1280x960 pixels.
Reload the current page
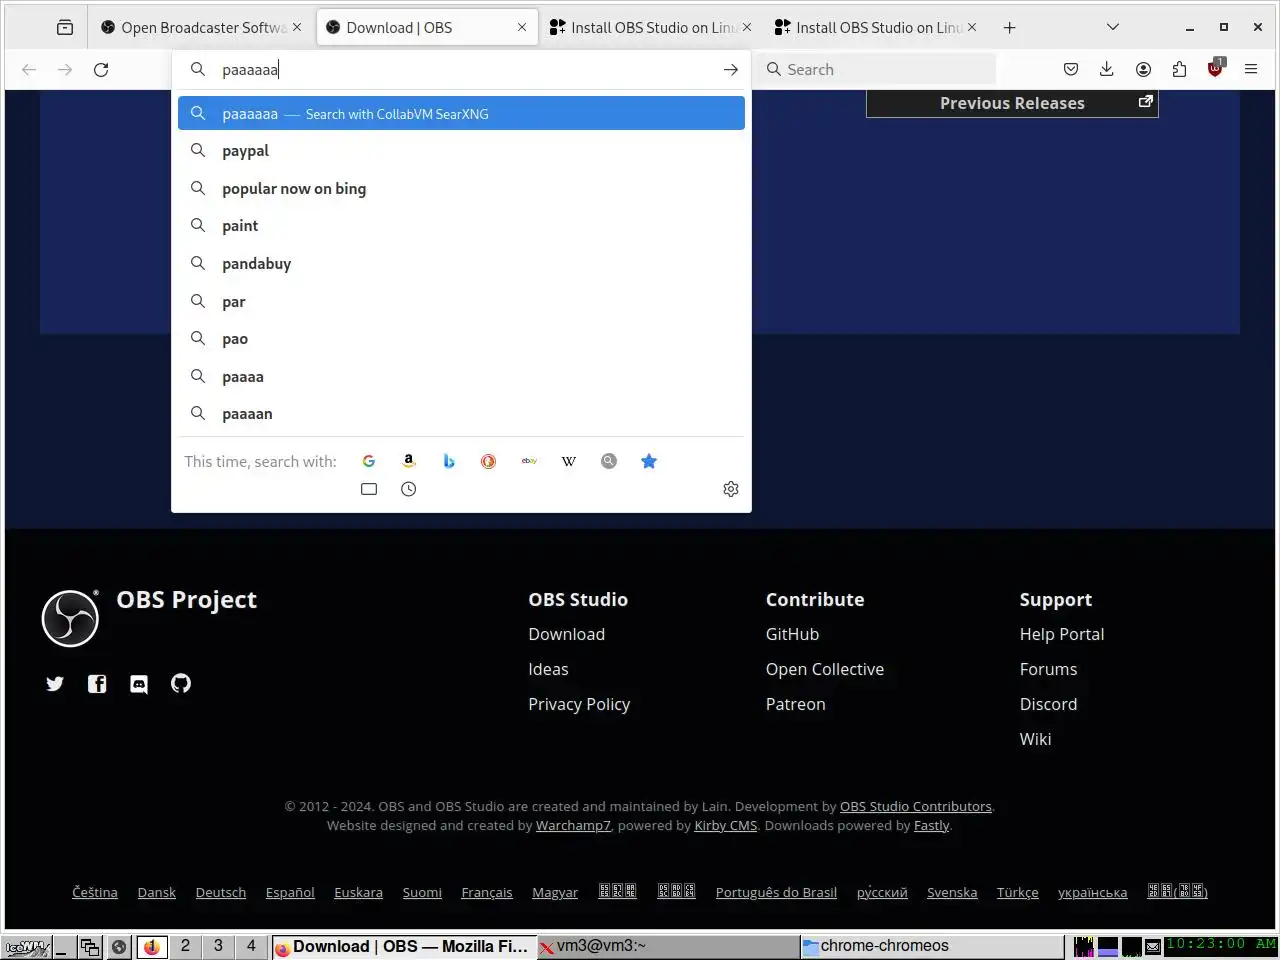(101, 69)
